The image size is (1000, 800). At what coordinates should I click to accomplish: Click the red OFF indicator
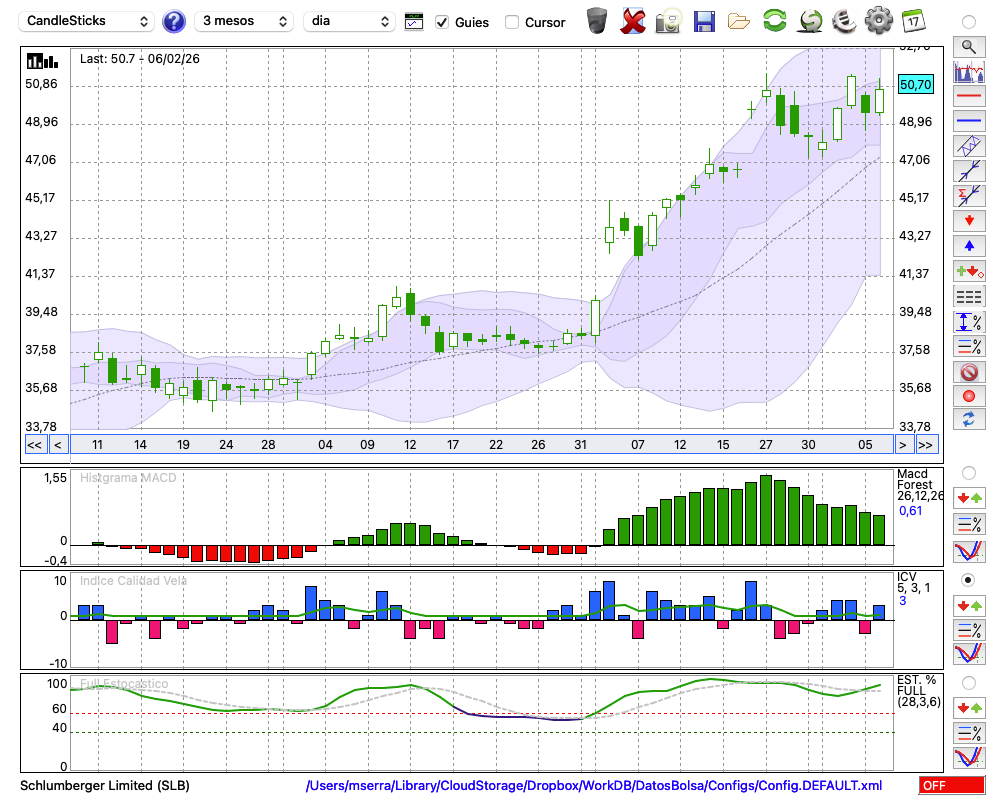coord(951,786)
